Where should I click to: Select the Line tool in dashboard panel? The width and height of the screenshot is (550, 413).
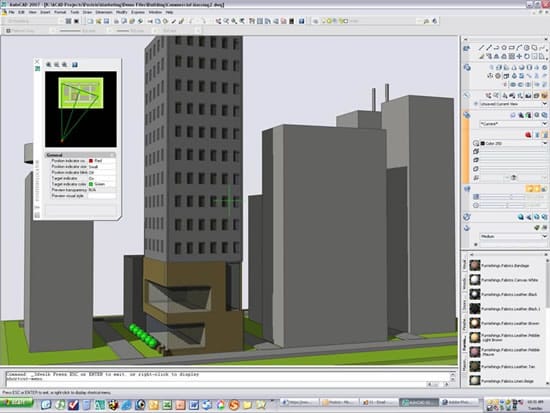click(x=481, y=48)
